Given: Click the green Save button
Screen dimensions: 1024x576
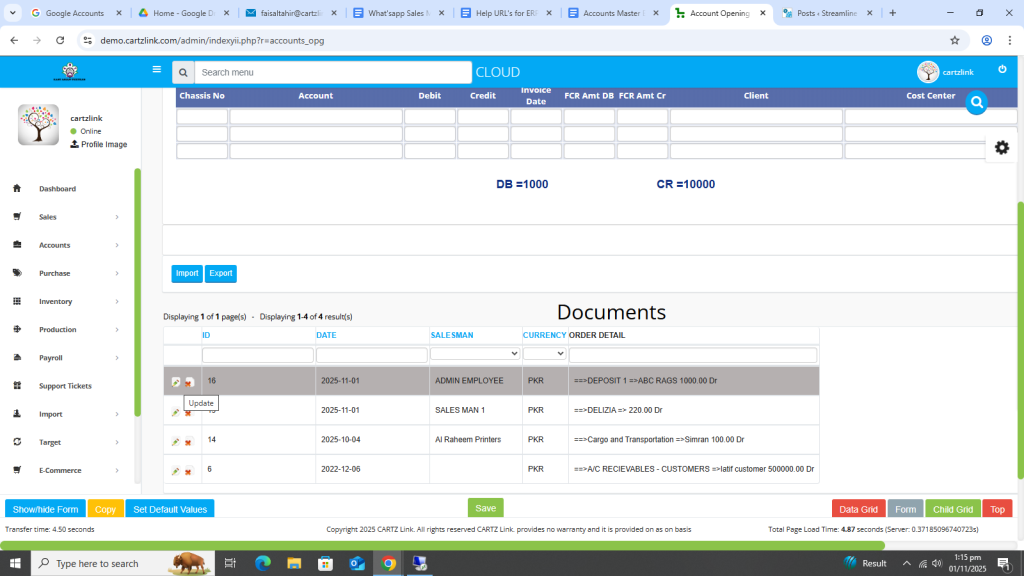Looking at the screenshot, I should pyautogui.click(x=485, y=508).
